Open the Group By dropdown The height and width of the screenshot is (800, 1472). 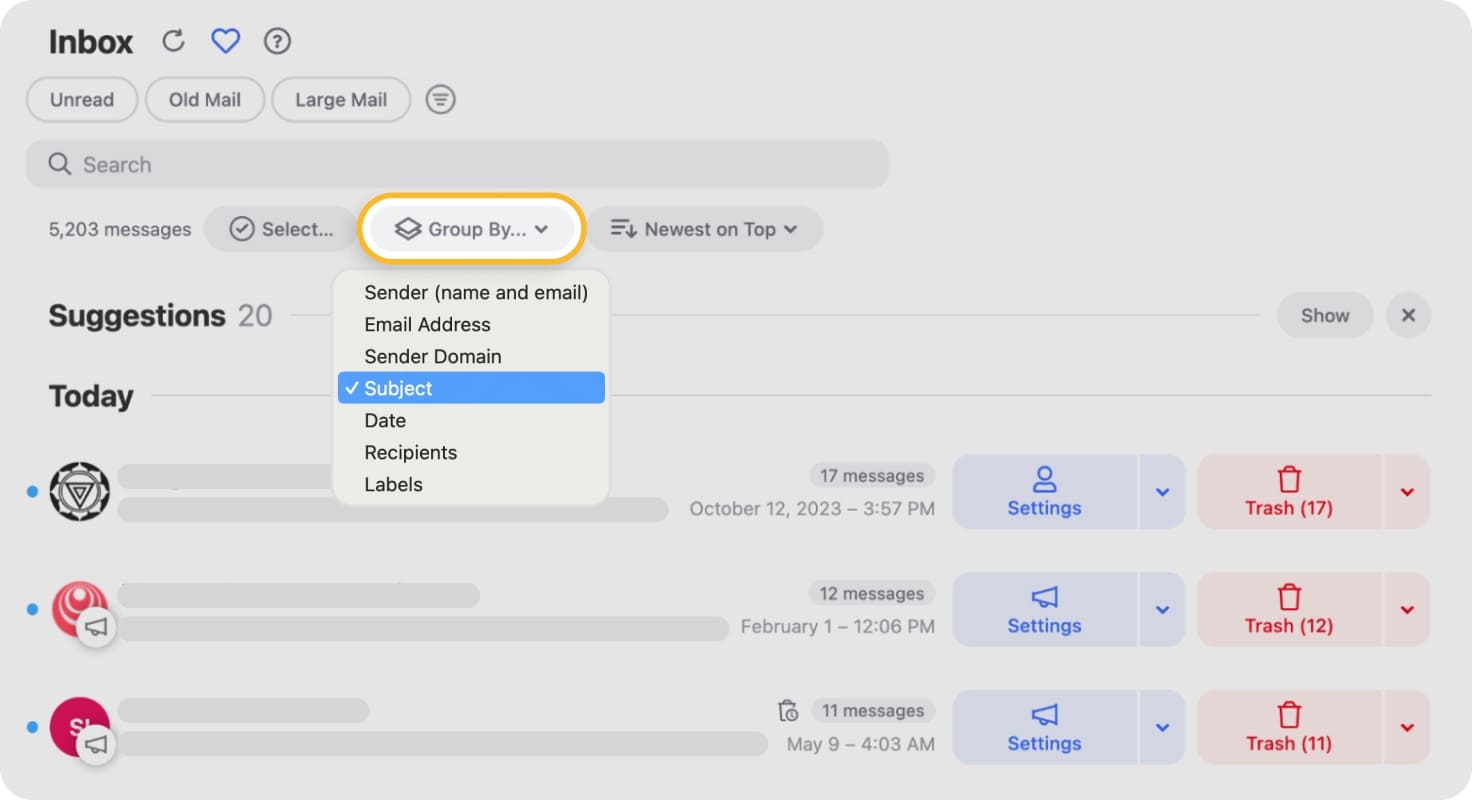[473, 229]
